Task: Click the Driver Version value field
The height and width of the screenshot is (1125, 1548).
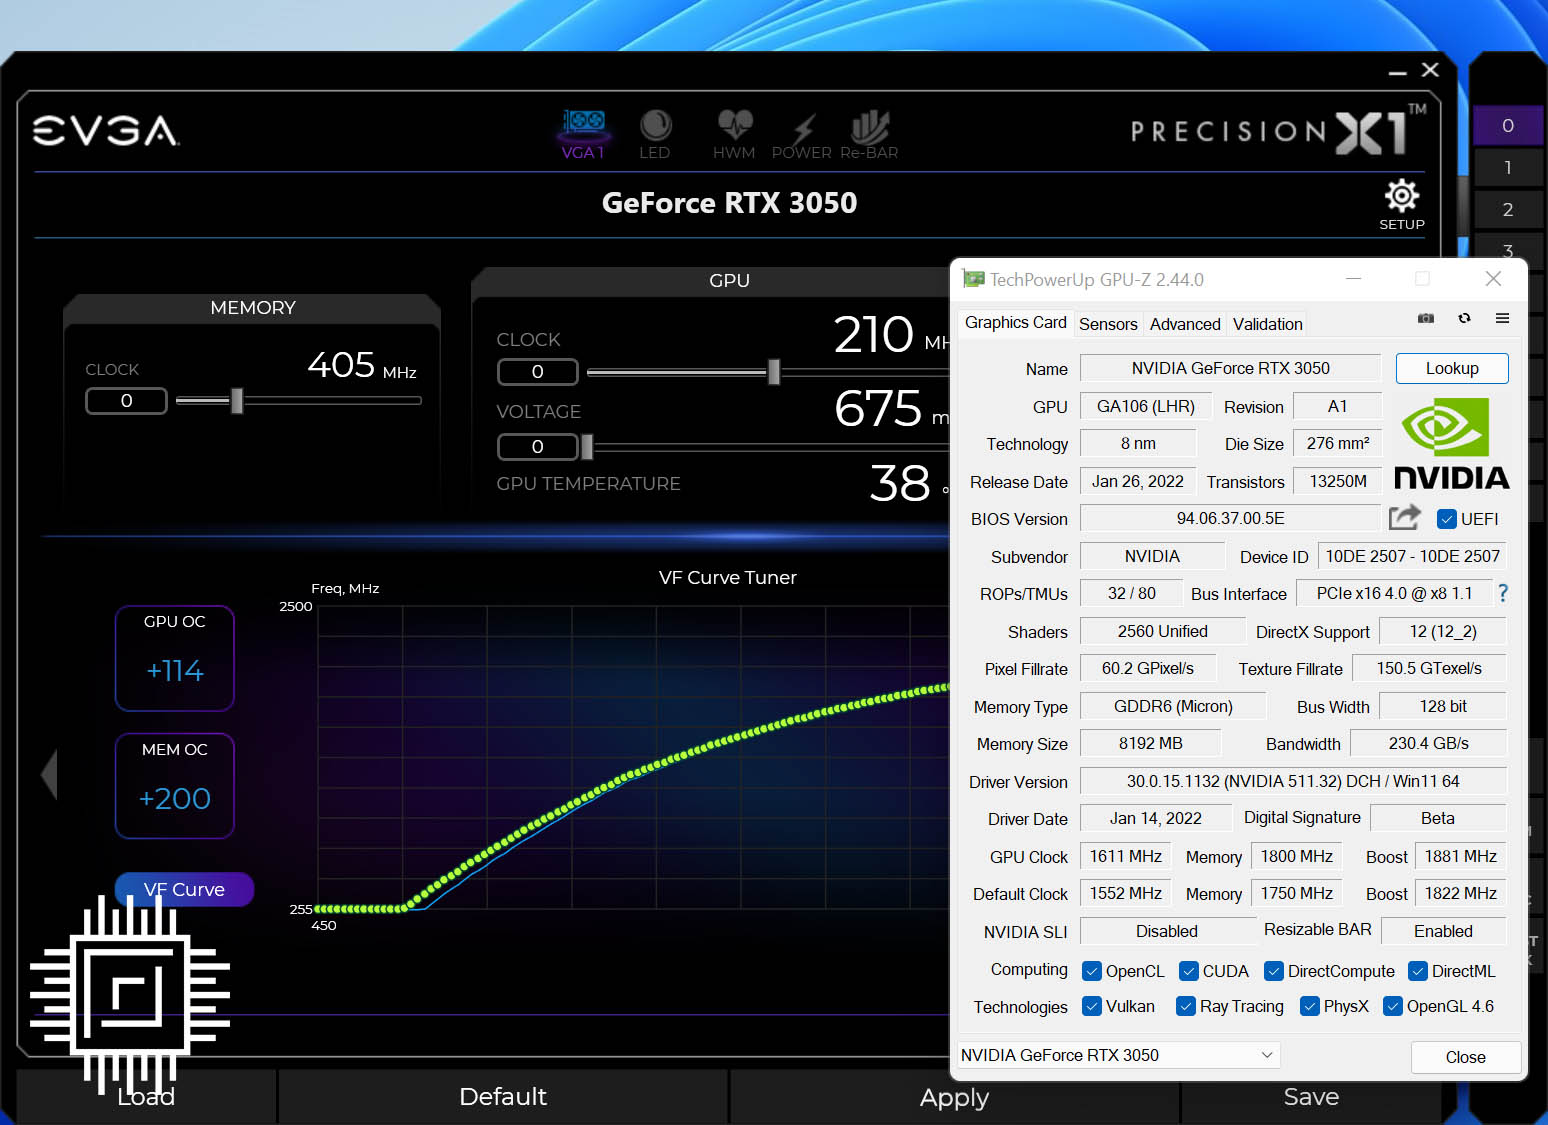Action: (1293, 781)
